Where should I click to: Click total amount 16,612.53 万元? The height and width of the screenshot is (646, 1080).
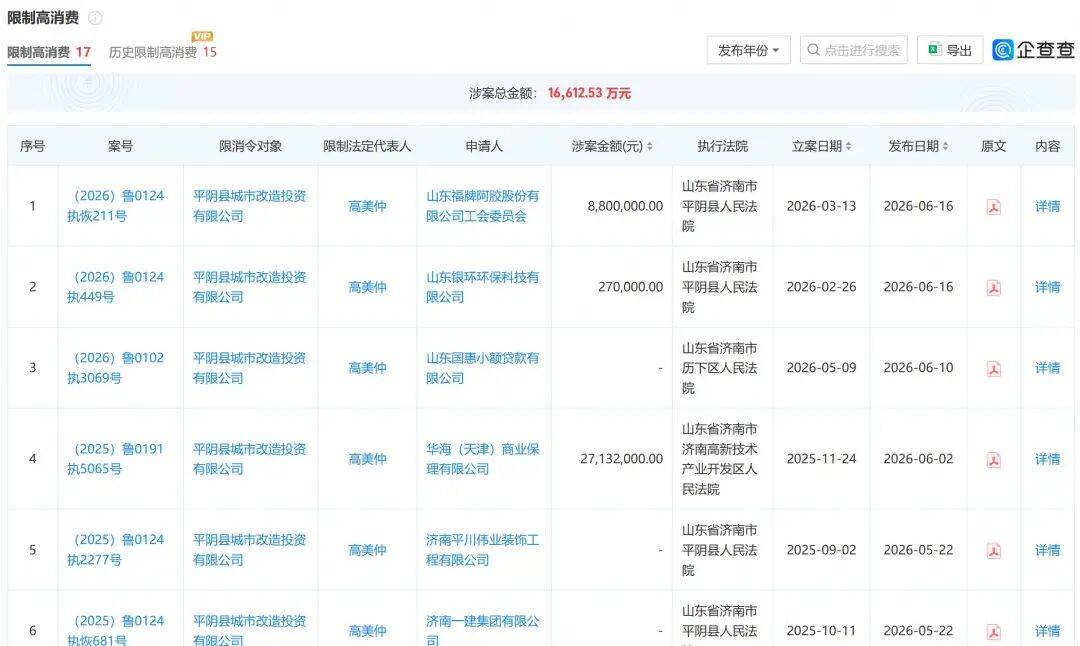(x=589, y=93)
